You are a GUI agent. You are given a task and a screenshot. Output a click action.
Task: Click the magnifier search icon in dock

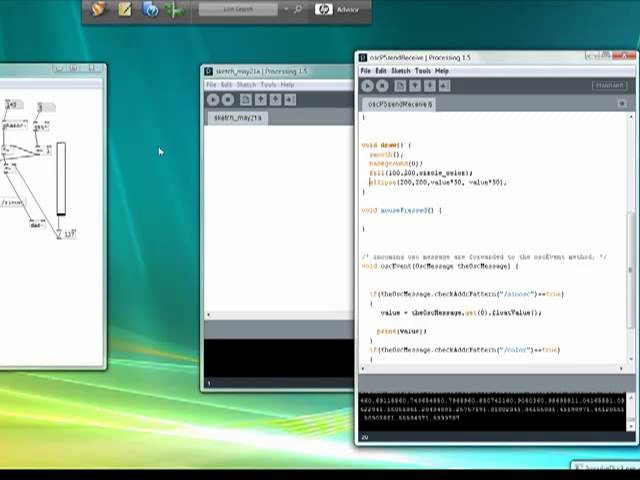(x=298, y=9)
